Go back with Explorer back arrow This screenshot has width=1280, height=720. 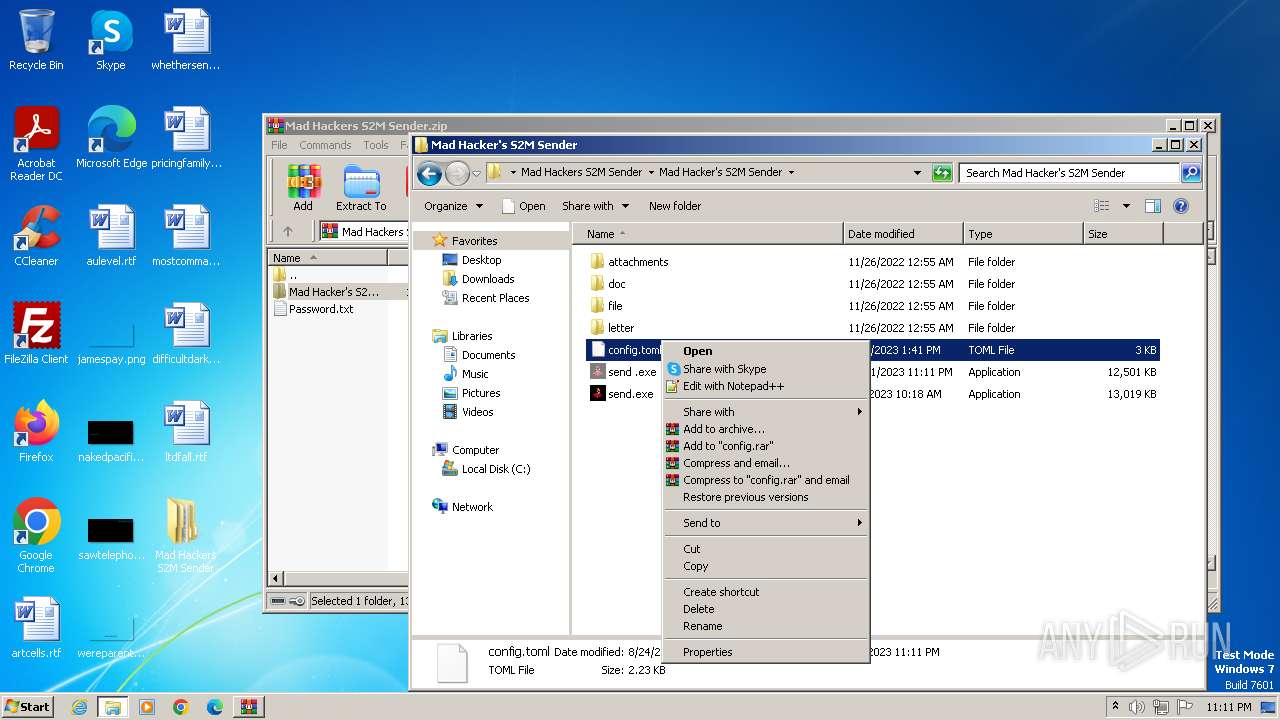click(x=429, y=173)
